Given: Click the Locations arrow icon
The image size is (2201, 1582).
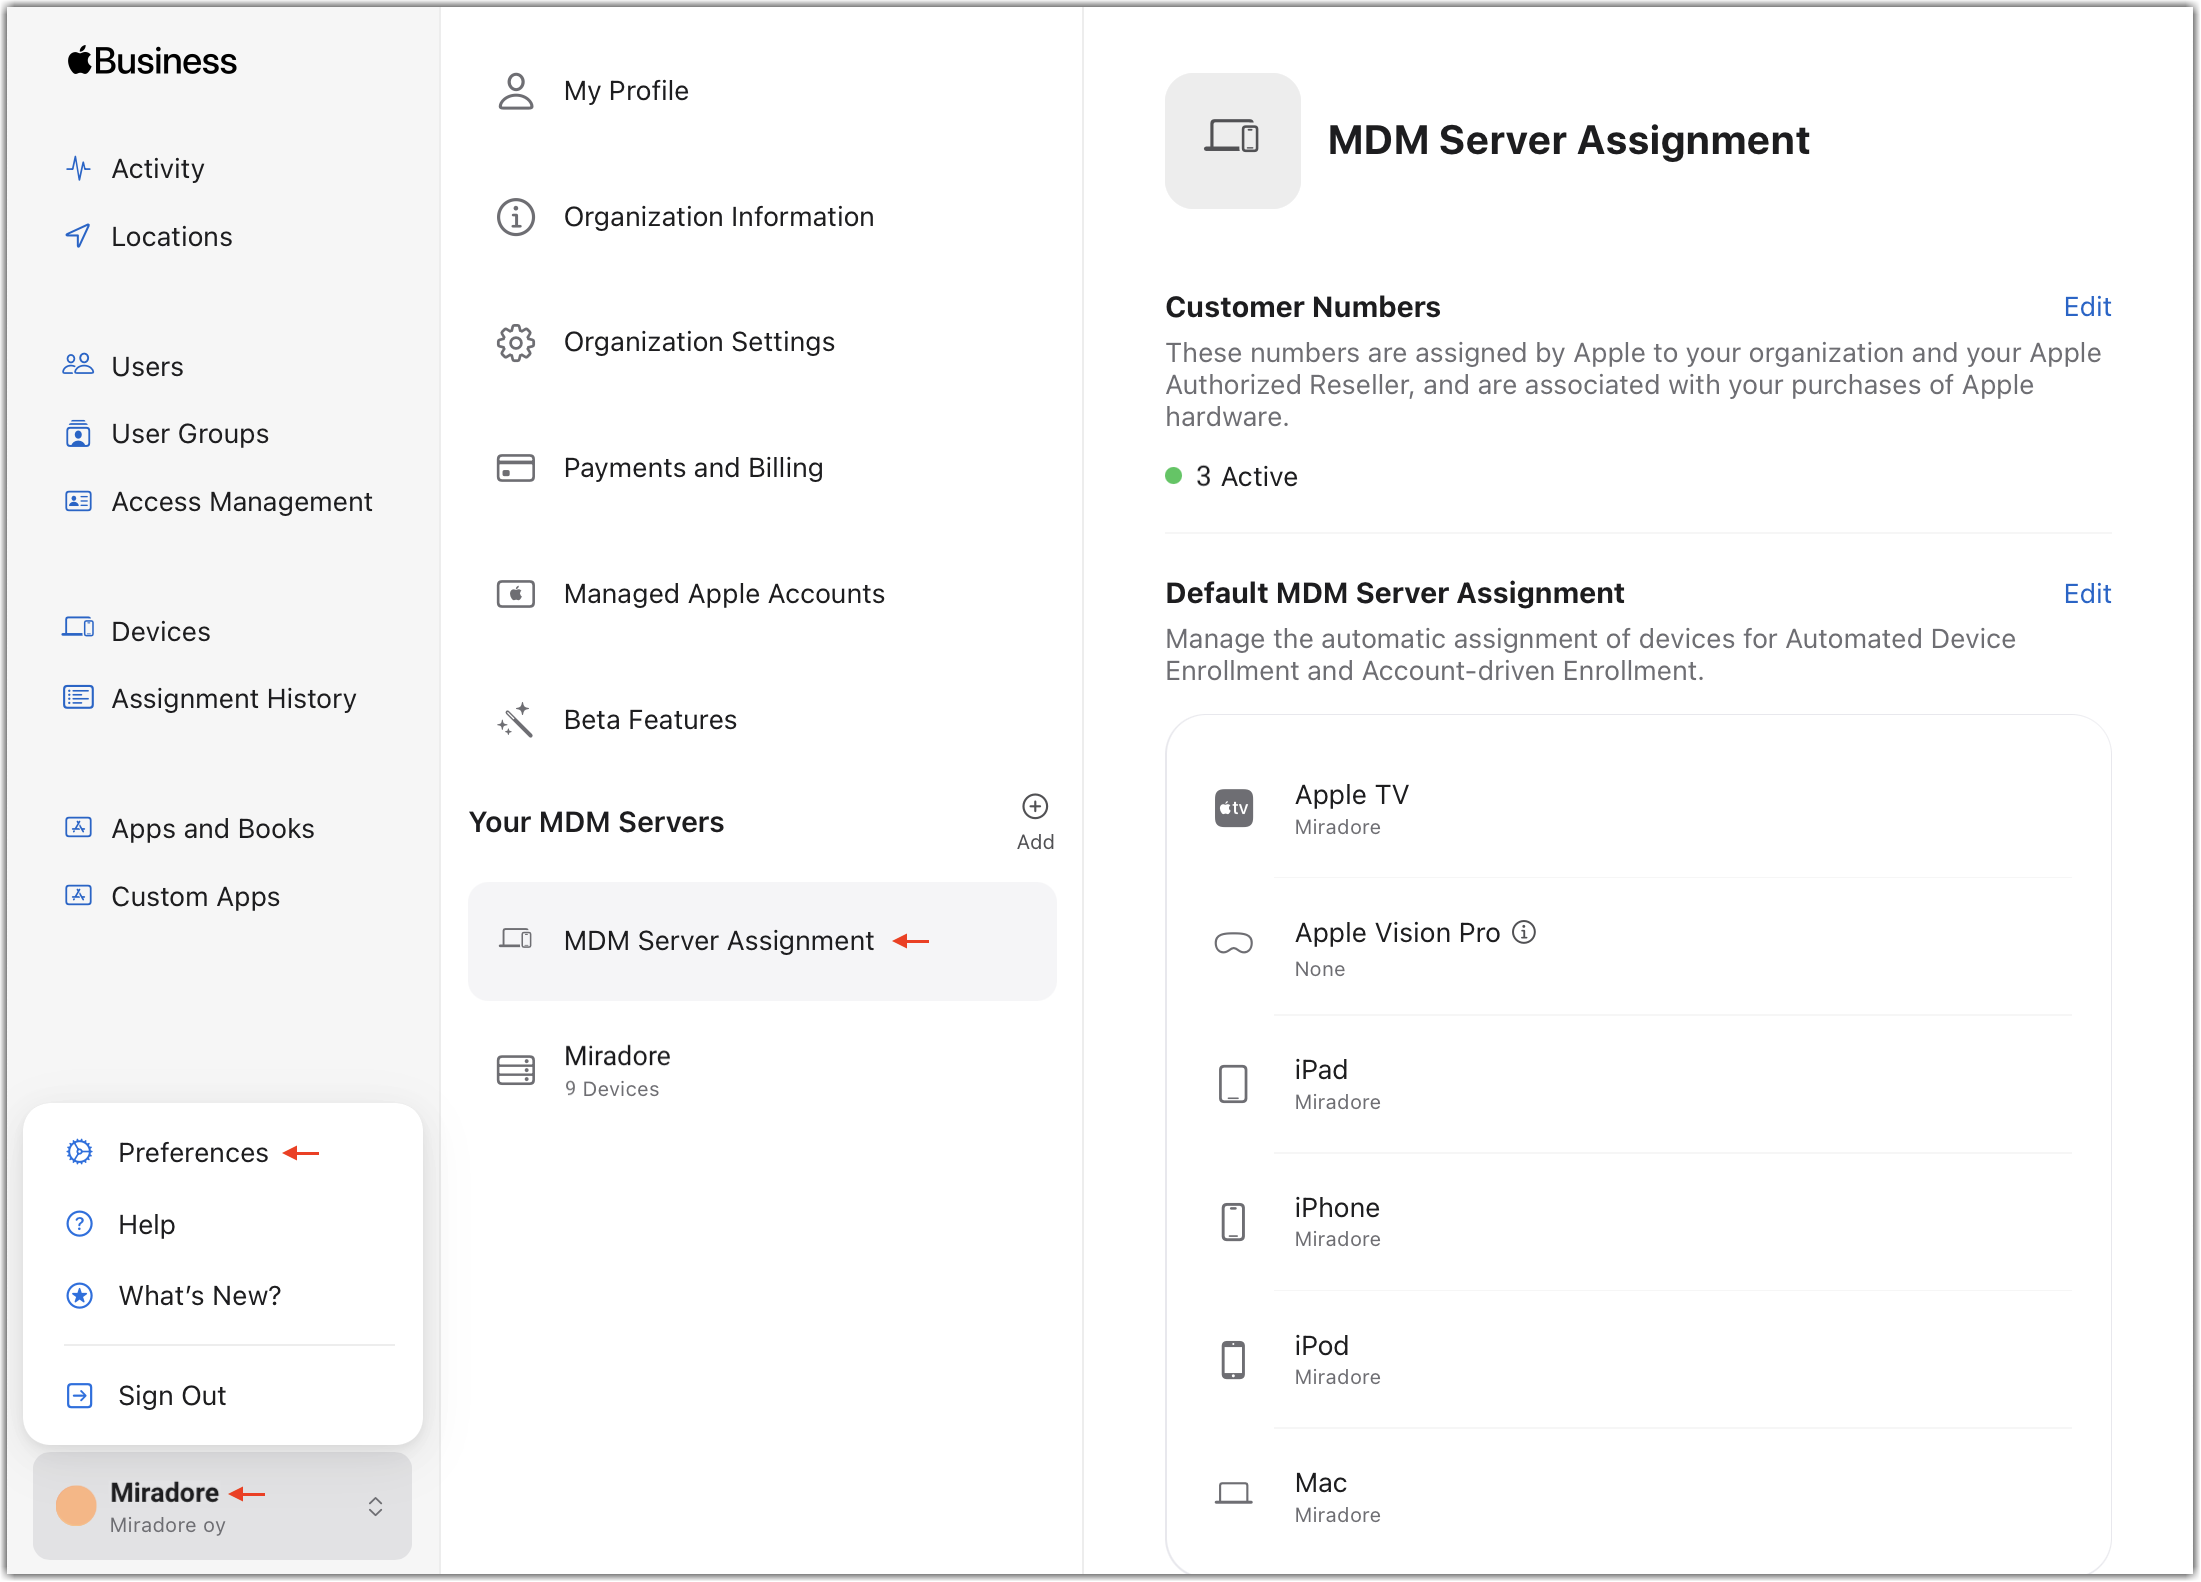Looking at the screenshot, I should pyautogui.click(x=78, y=236).
